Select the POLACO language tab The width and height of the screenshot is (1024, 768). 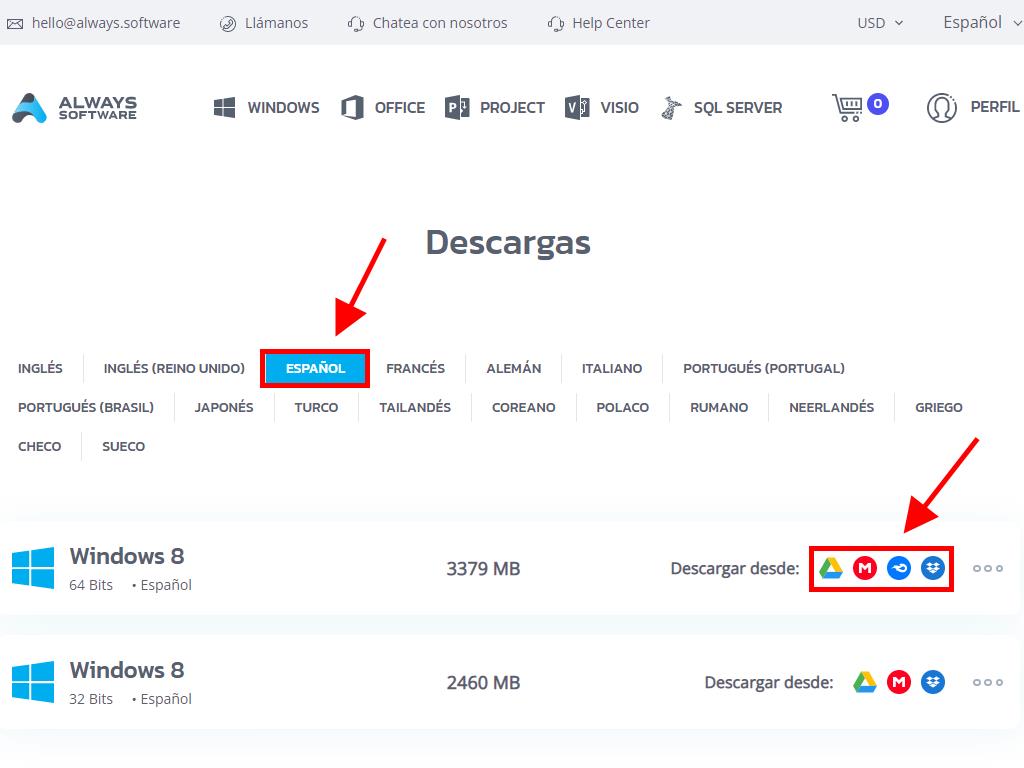pyautogui.click(x=623, y=408)
